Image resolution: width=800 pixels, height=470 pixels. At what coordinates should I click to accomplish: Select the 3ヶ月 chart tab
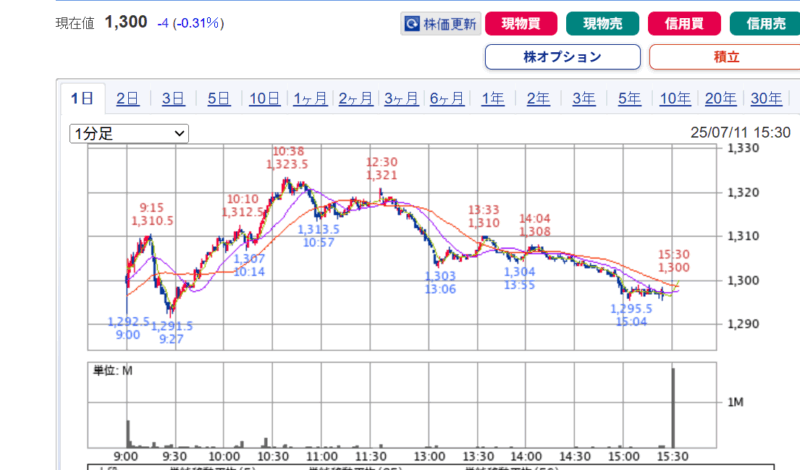click(401, 98)
